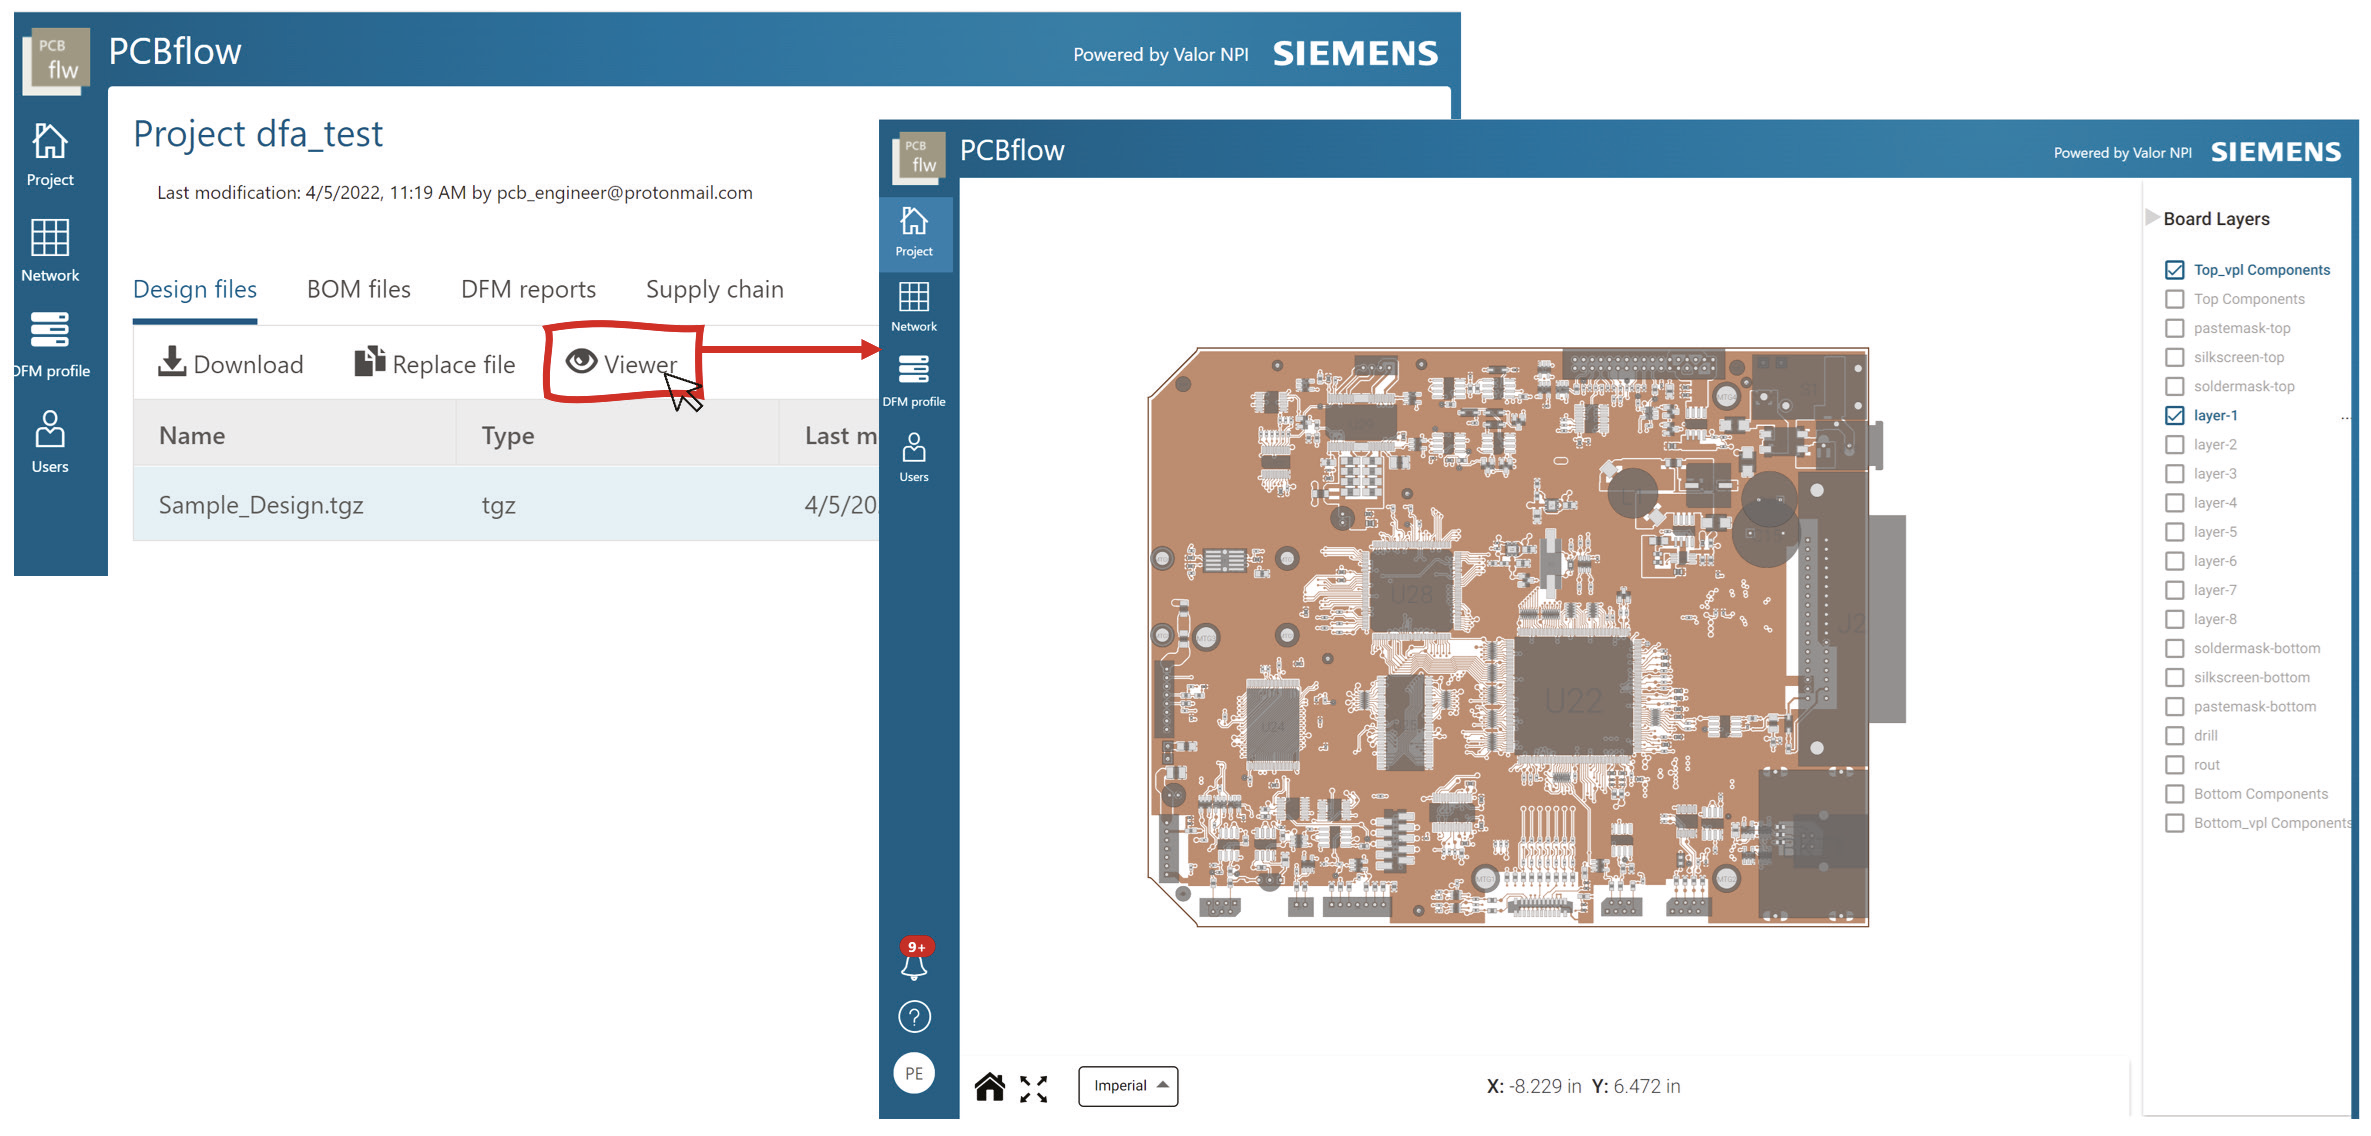The width and height of the screenshot is (2371, 1136).
Task: Open Users in the left project sidebar
Action: pos(50,442)
